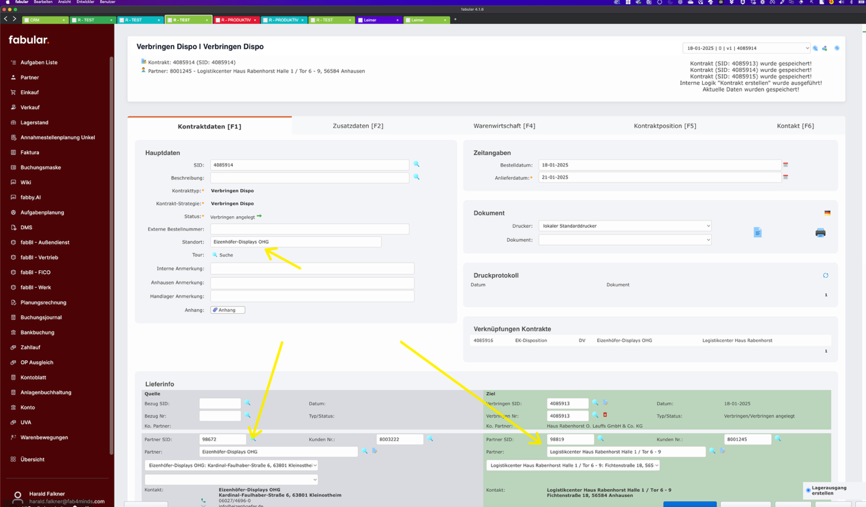866x507 pixels.
Task: Open the Drucker dropdown
Action: point(625,226)
